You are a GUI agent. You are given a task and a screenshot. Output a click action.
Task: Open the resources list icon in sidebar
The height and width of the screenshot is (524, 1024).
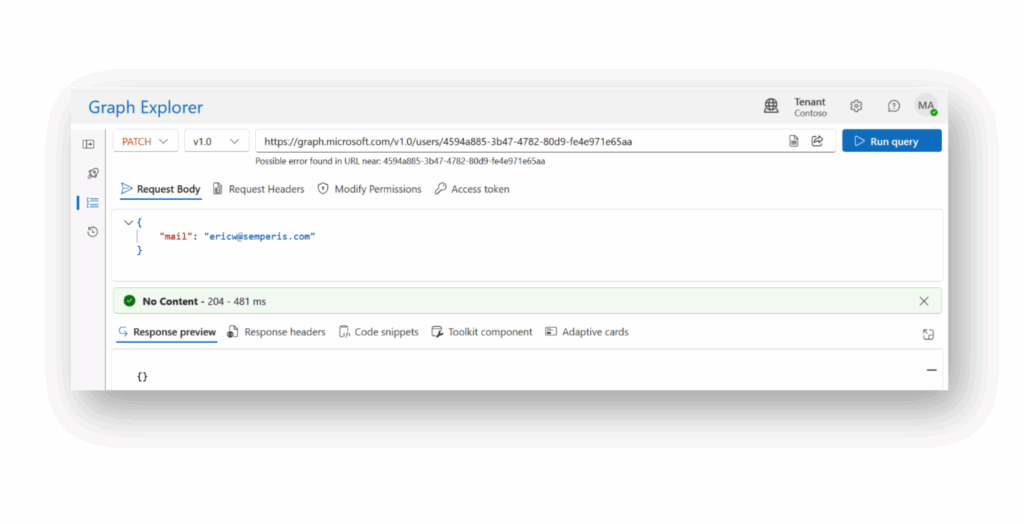click(93, 203)
